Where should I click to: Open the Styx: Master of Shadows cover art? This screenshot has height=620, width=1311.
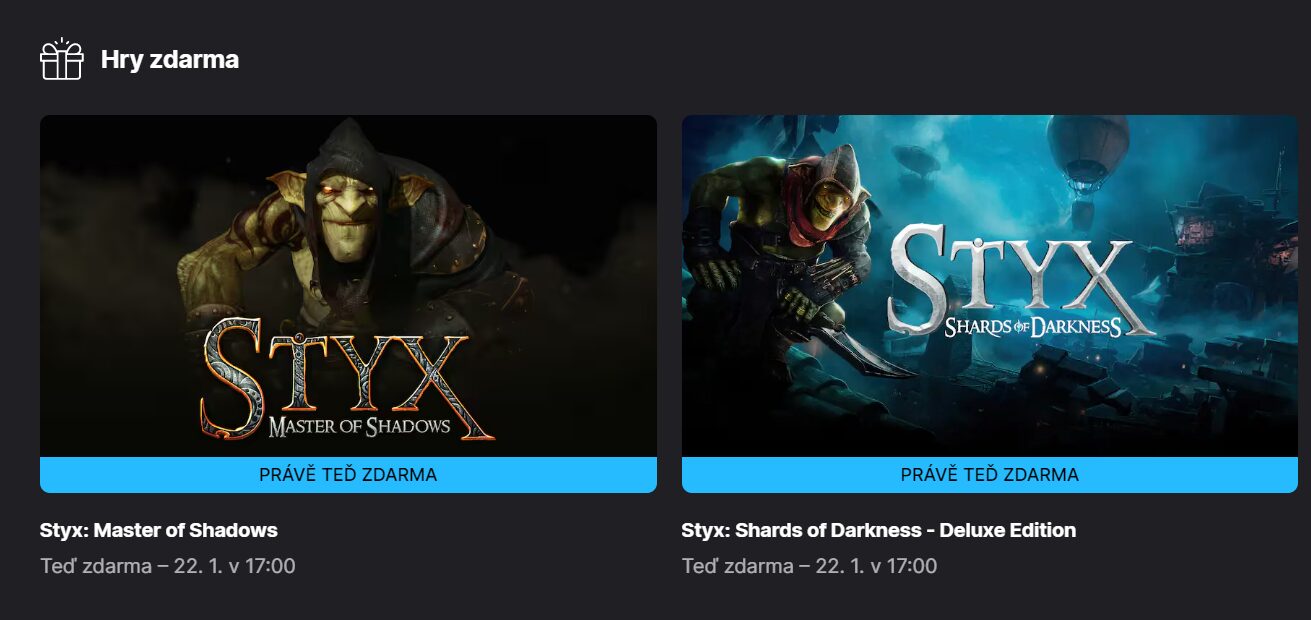(348, 286)
